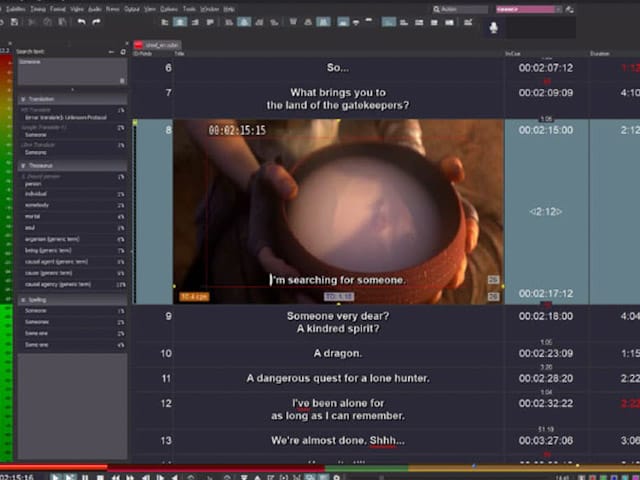Click the minus icon beside Search text

[x=111, y=52]
